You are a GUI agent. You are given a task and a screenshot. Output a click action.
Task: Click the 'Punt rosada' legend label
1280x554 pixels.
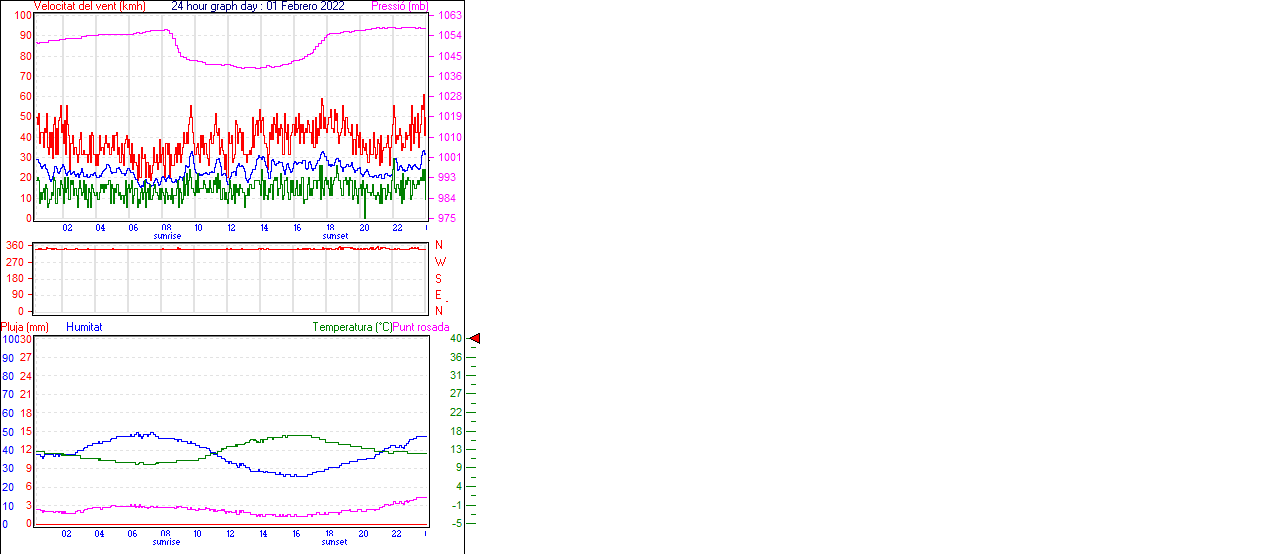click(x=421, y=327)
